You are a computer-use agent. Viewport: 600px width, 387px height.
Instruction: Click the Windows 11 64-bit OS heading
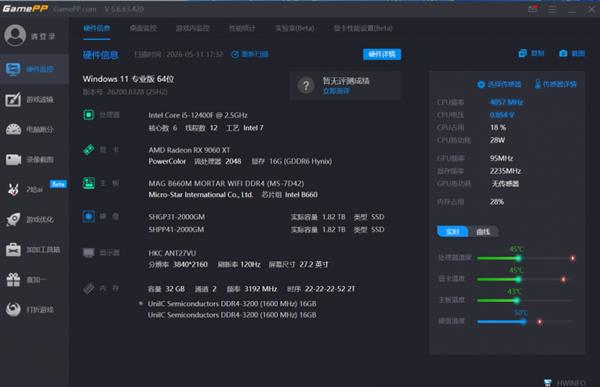point(128,79)
